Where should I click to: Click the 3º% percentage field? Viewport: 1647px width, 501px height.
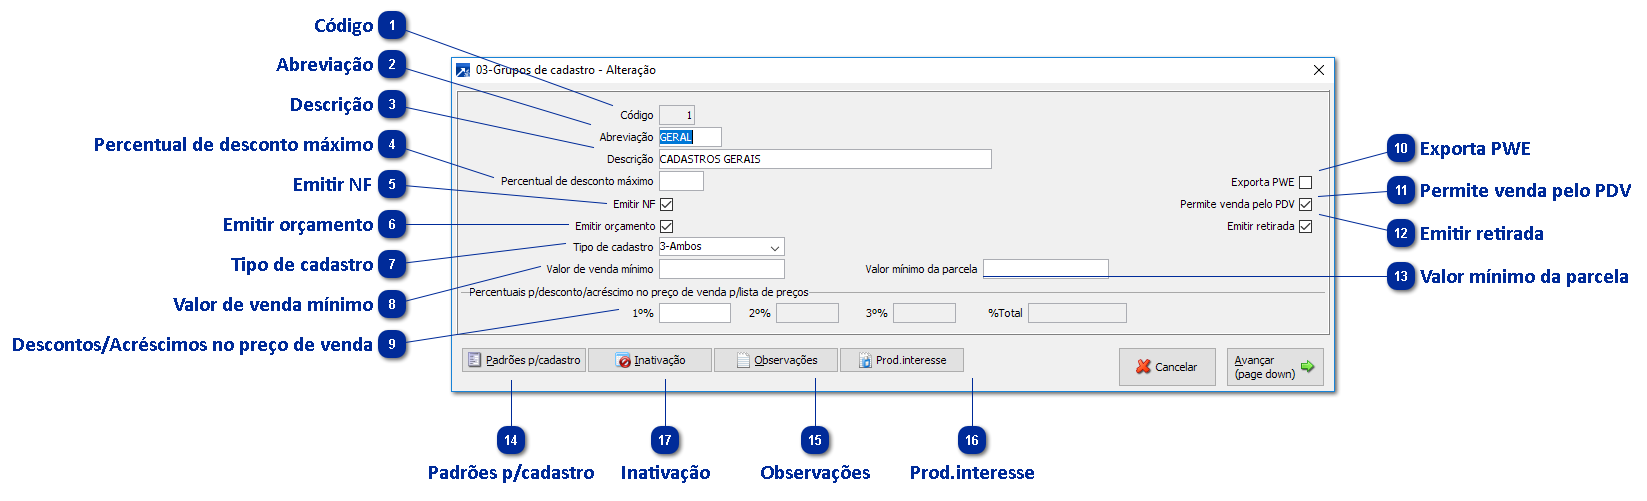pos(924,313)
